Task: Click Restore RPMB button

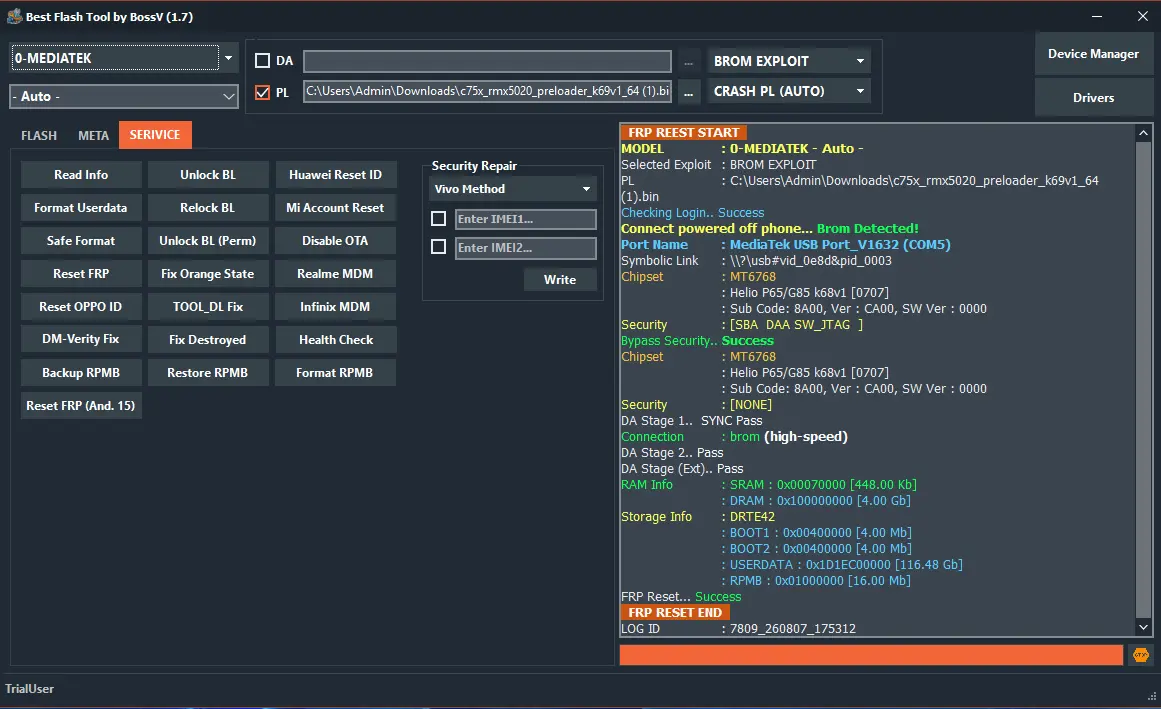Action: pyautogui.click(x=208, y=372)
